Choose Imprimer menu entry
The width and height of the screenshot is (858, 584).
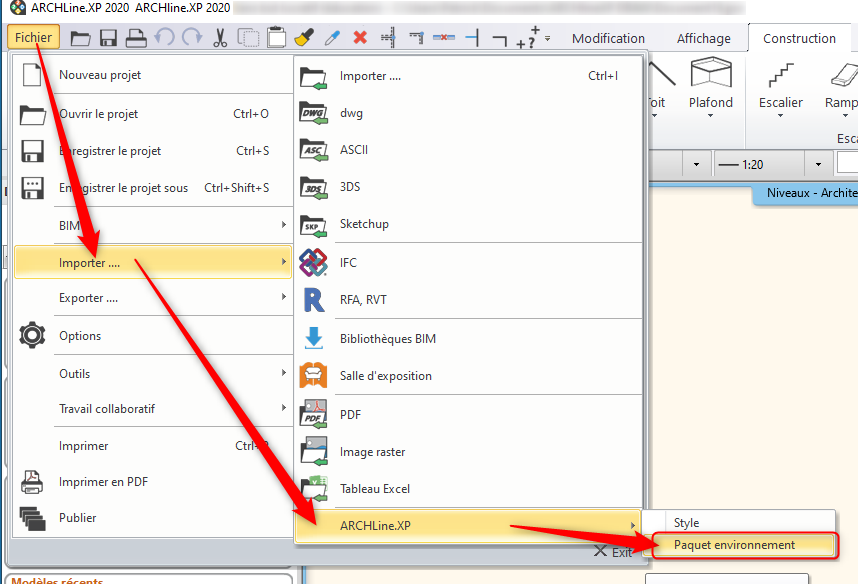[153, 446]
